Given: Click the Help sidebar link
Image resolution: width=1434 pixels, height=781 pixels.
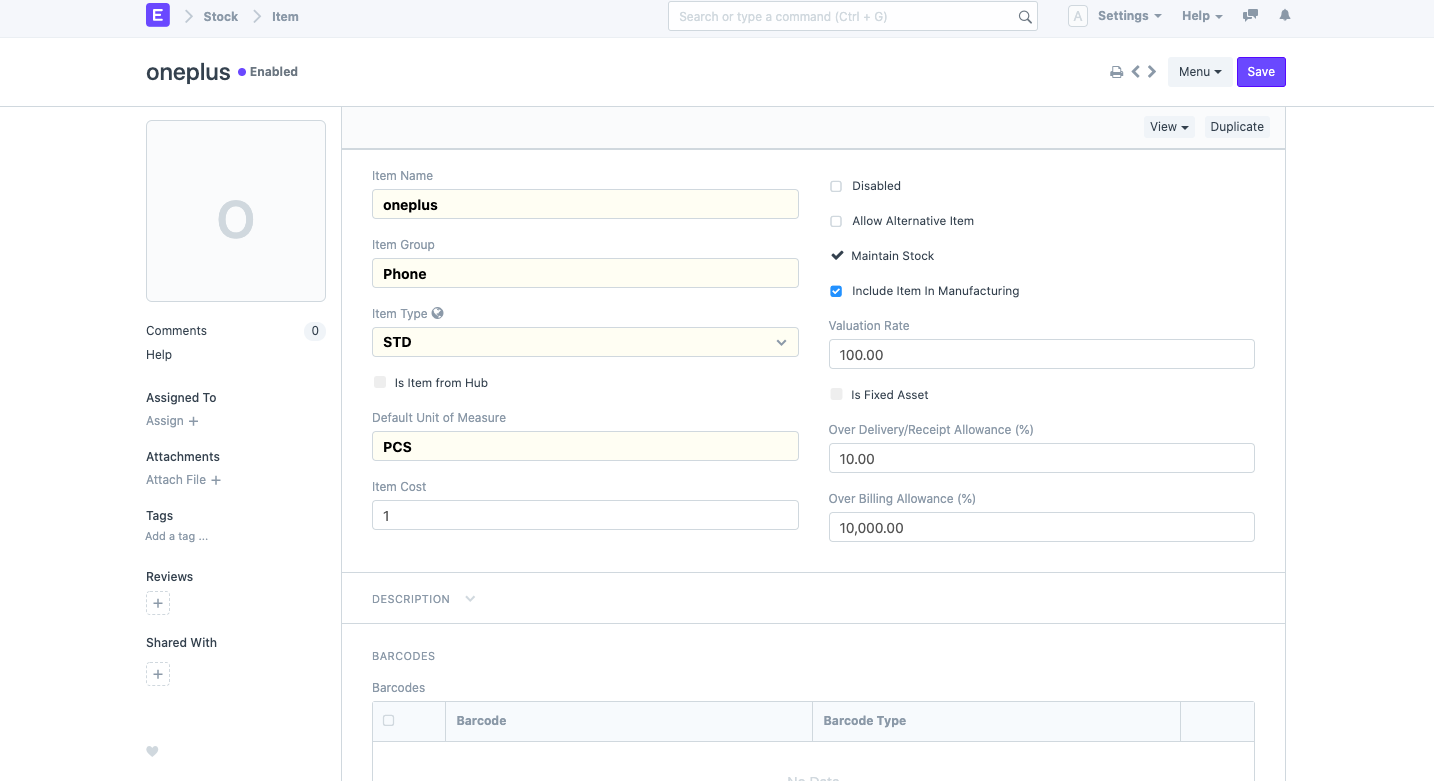Looking at the screenshot, I should [159, 355].
